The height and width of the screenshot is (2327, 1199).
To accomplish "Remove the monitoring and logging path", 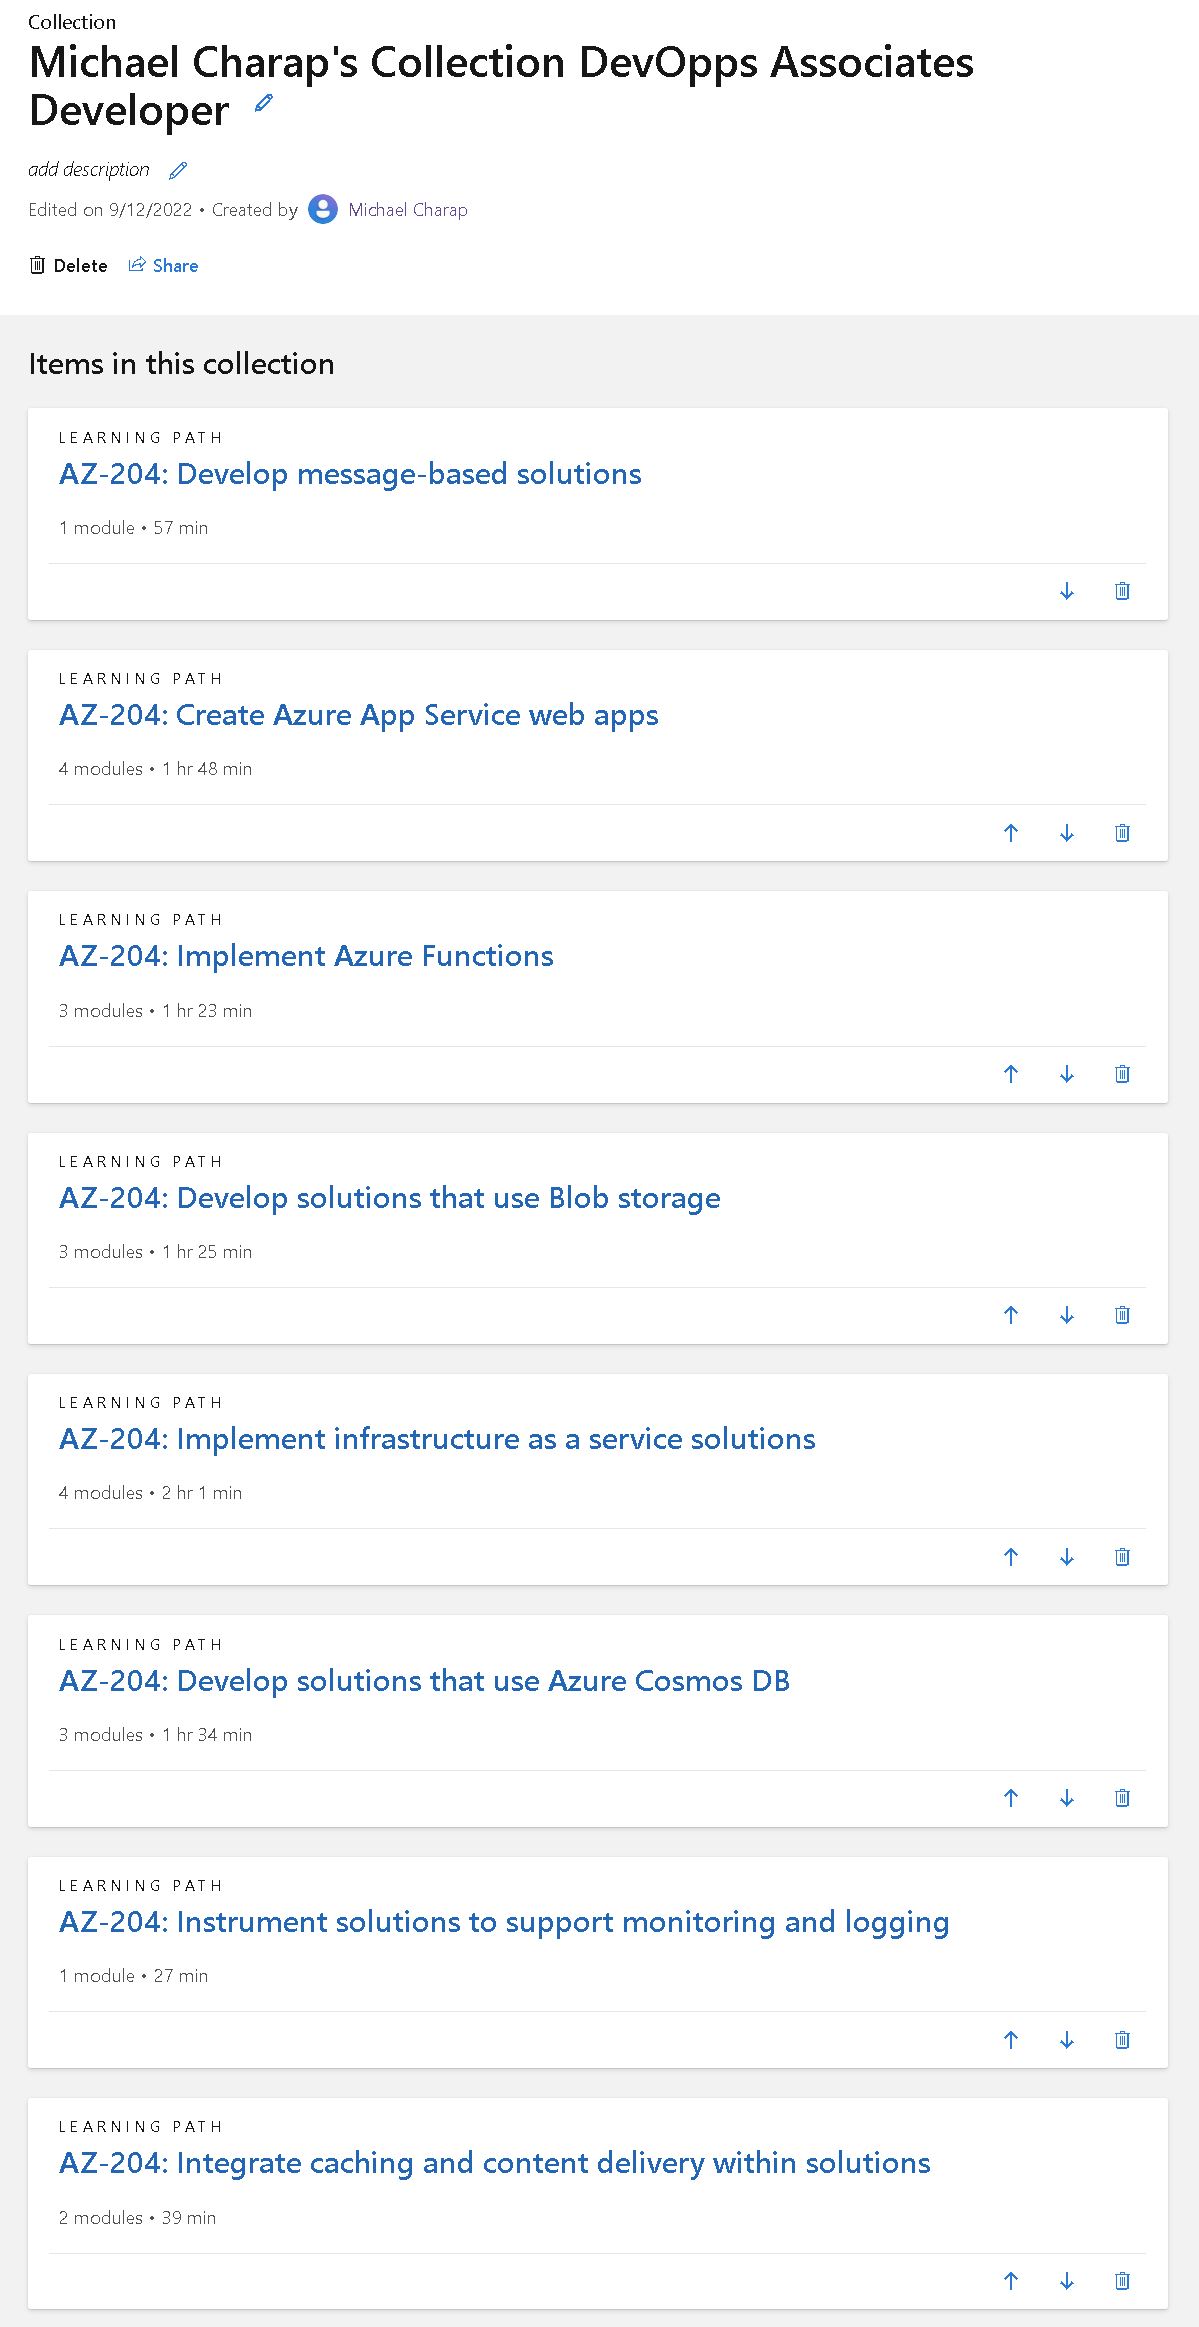I will [x=1122, y=2039].
